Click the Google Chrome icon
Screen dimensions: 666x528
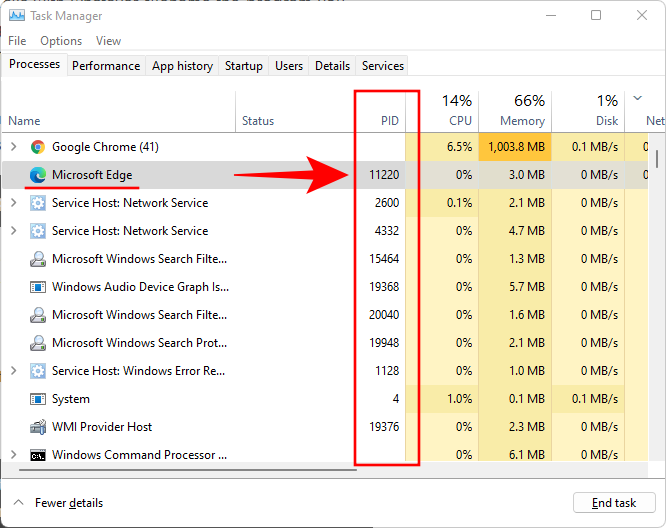[x=38, y=147]
